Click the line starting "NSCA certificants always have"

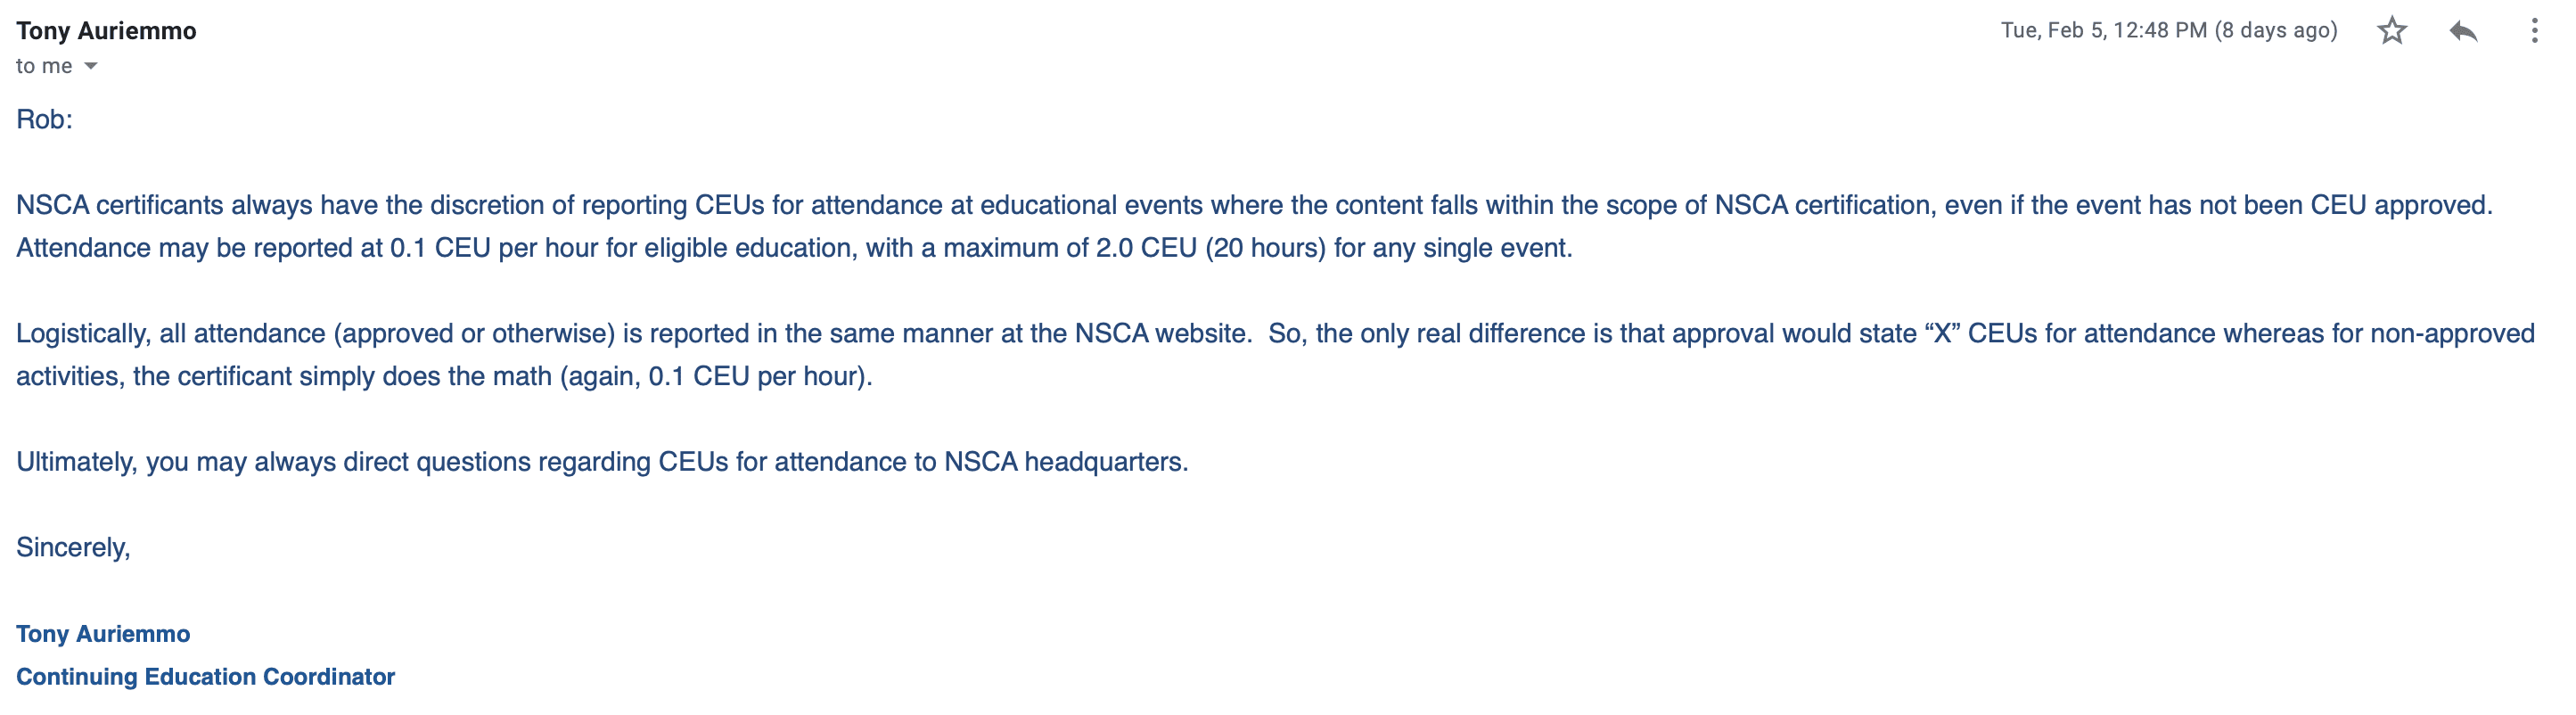pos(1254,205)
